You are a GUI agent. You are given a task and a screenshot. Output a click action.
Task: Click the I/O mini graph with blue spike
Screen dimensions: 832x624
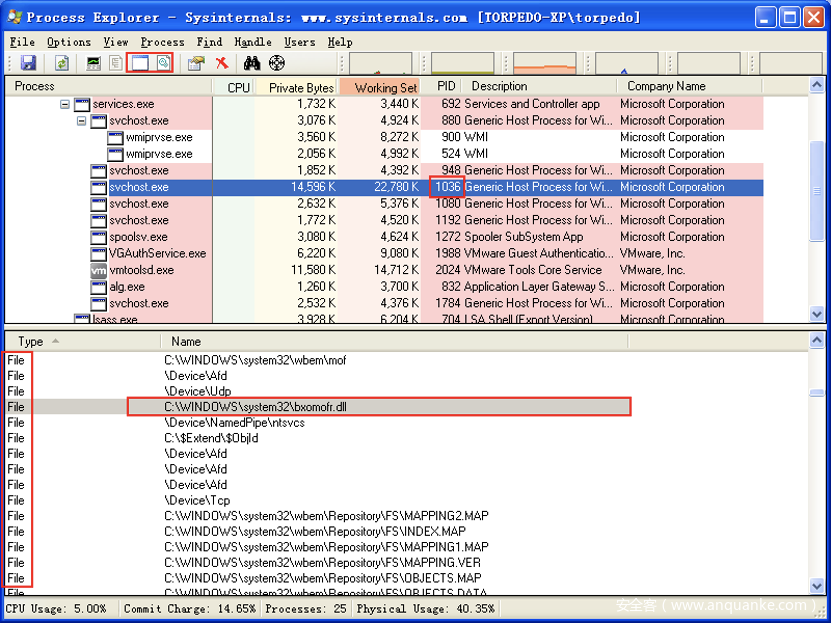click(627, 63)
